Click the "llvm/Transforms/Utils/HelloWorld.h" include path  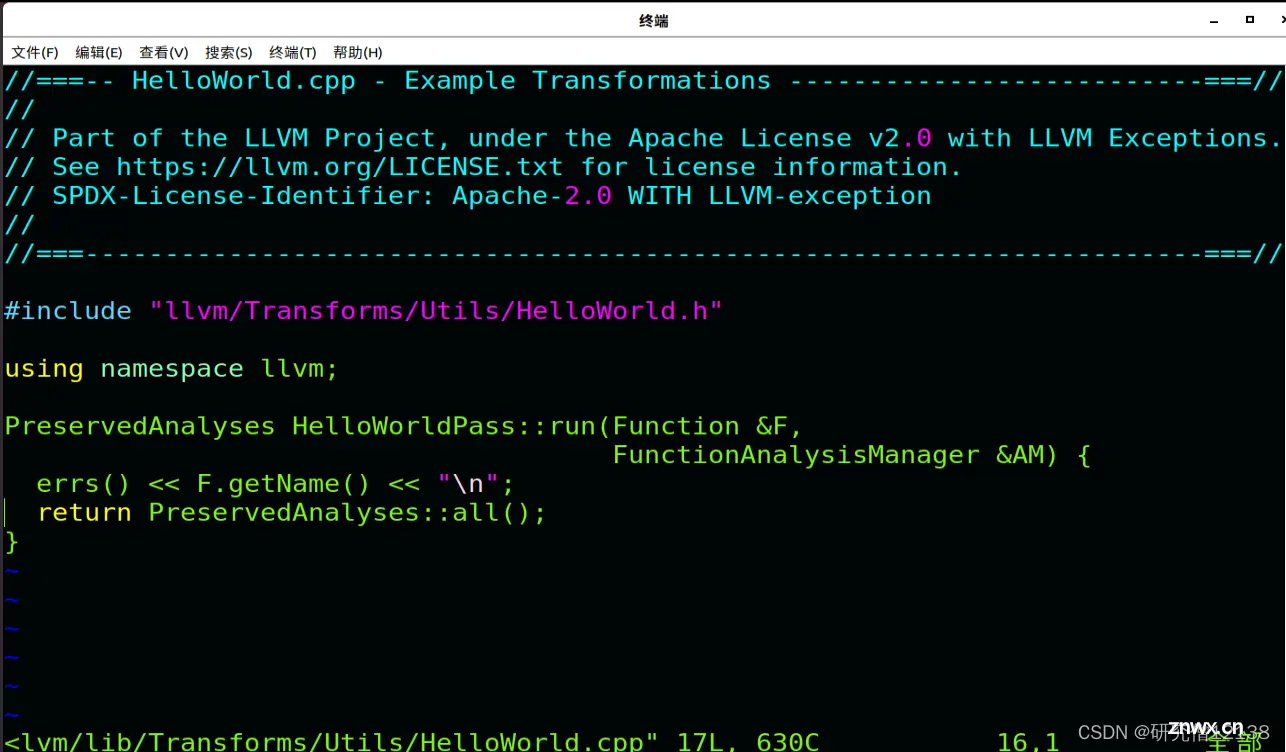[x=436, y=311]
